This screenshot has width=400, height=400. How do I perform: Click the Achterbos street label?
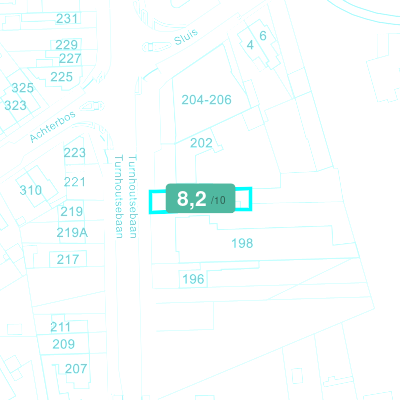tap(52, 127)
